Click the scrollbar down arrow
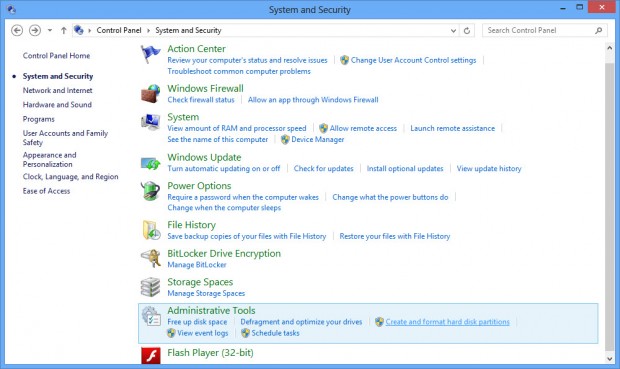Screen dimensions: 620x369 coord(609,359)
